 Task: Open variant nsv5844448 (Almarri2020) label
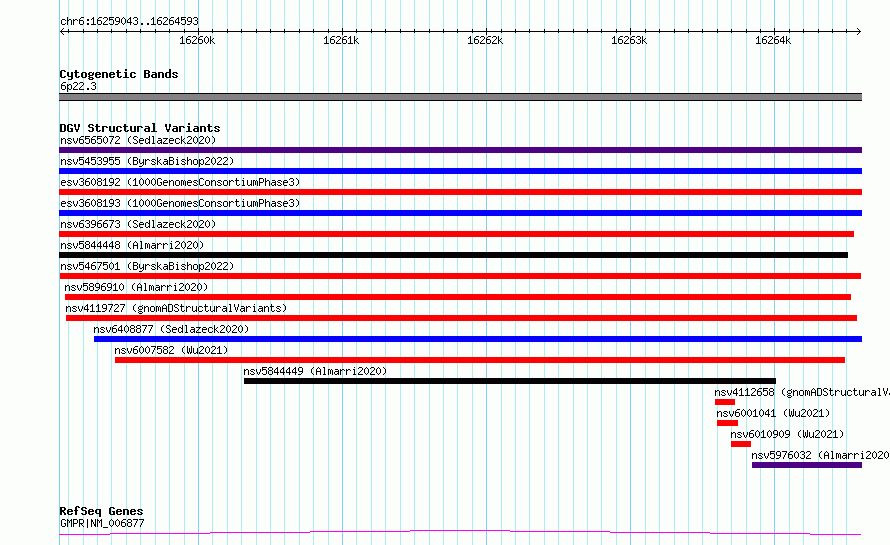coord(132,245)
